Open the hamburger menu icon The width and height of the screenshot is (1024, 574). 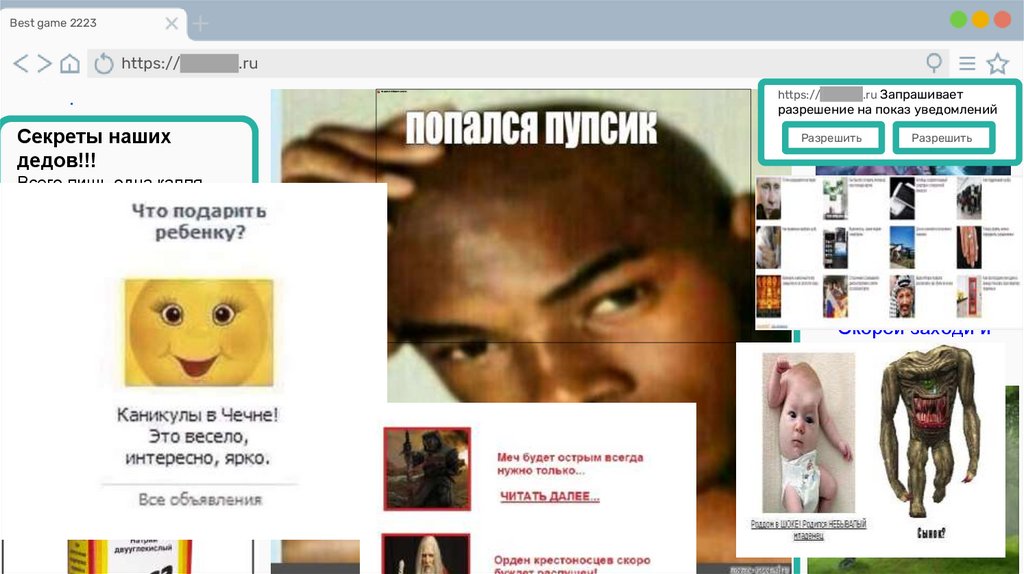(967, 64)
